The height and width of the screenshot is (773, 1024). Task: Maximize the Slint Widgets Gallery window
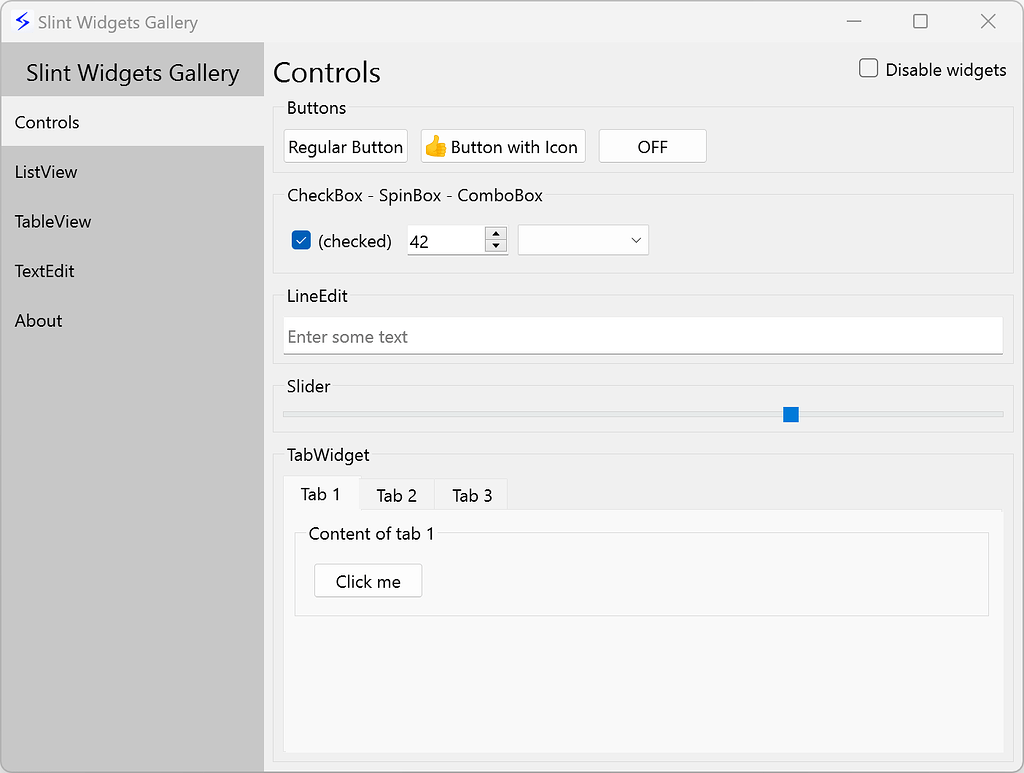coord(920,21)
